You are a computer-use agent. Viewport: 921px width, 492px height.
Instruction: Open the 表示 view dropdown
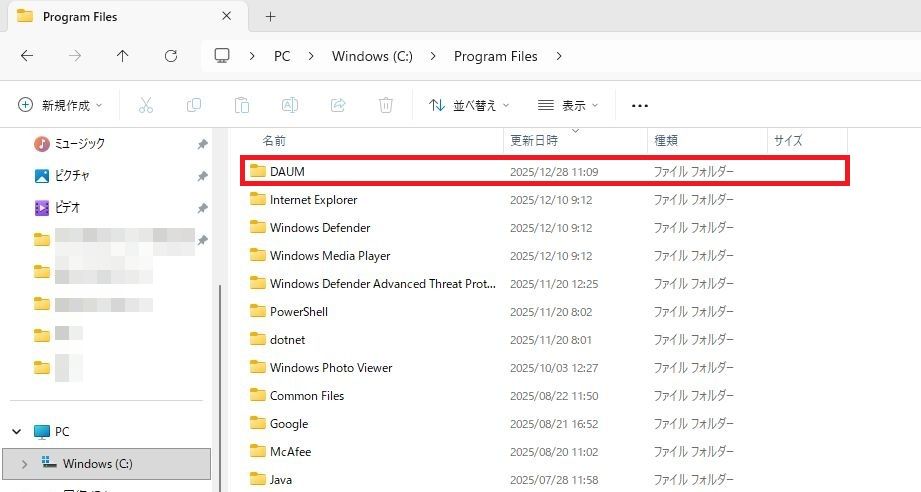tap(567, 105)
